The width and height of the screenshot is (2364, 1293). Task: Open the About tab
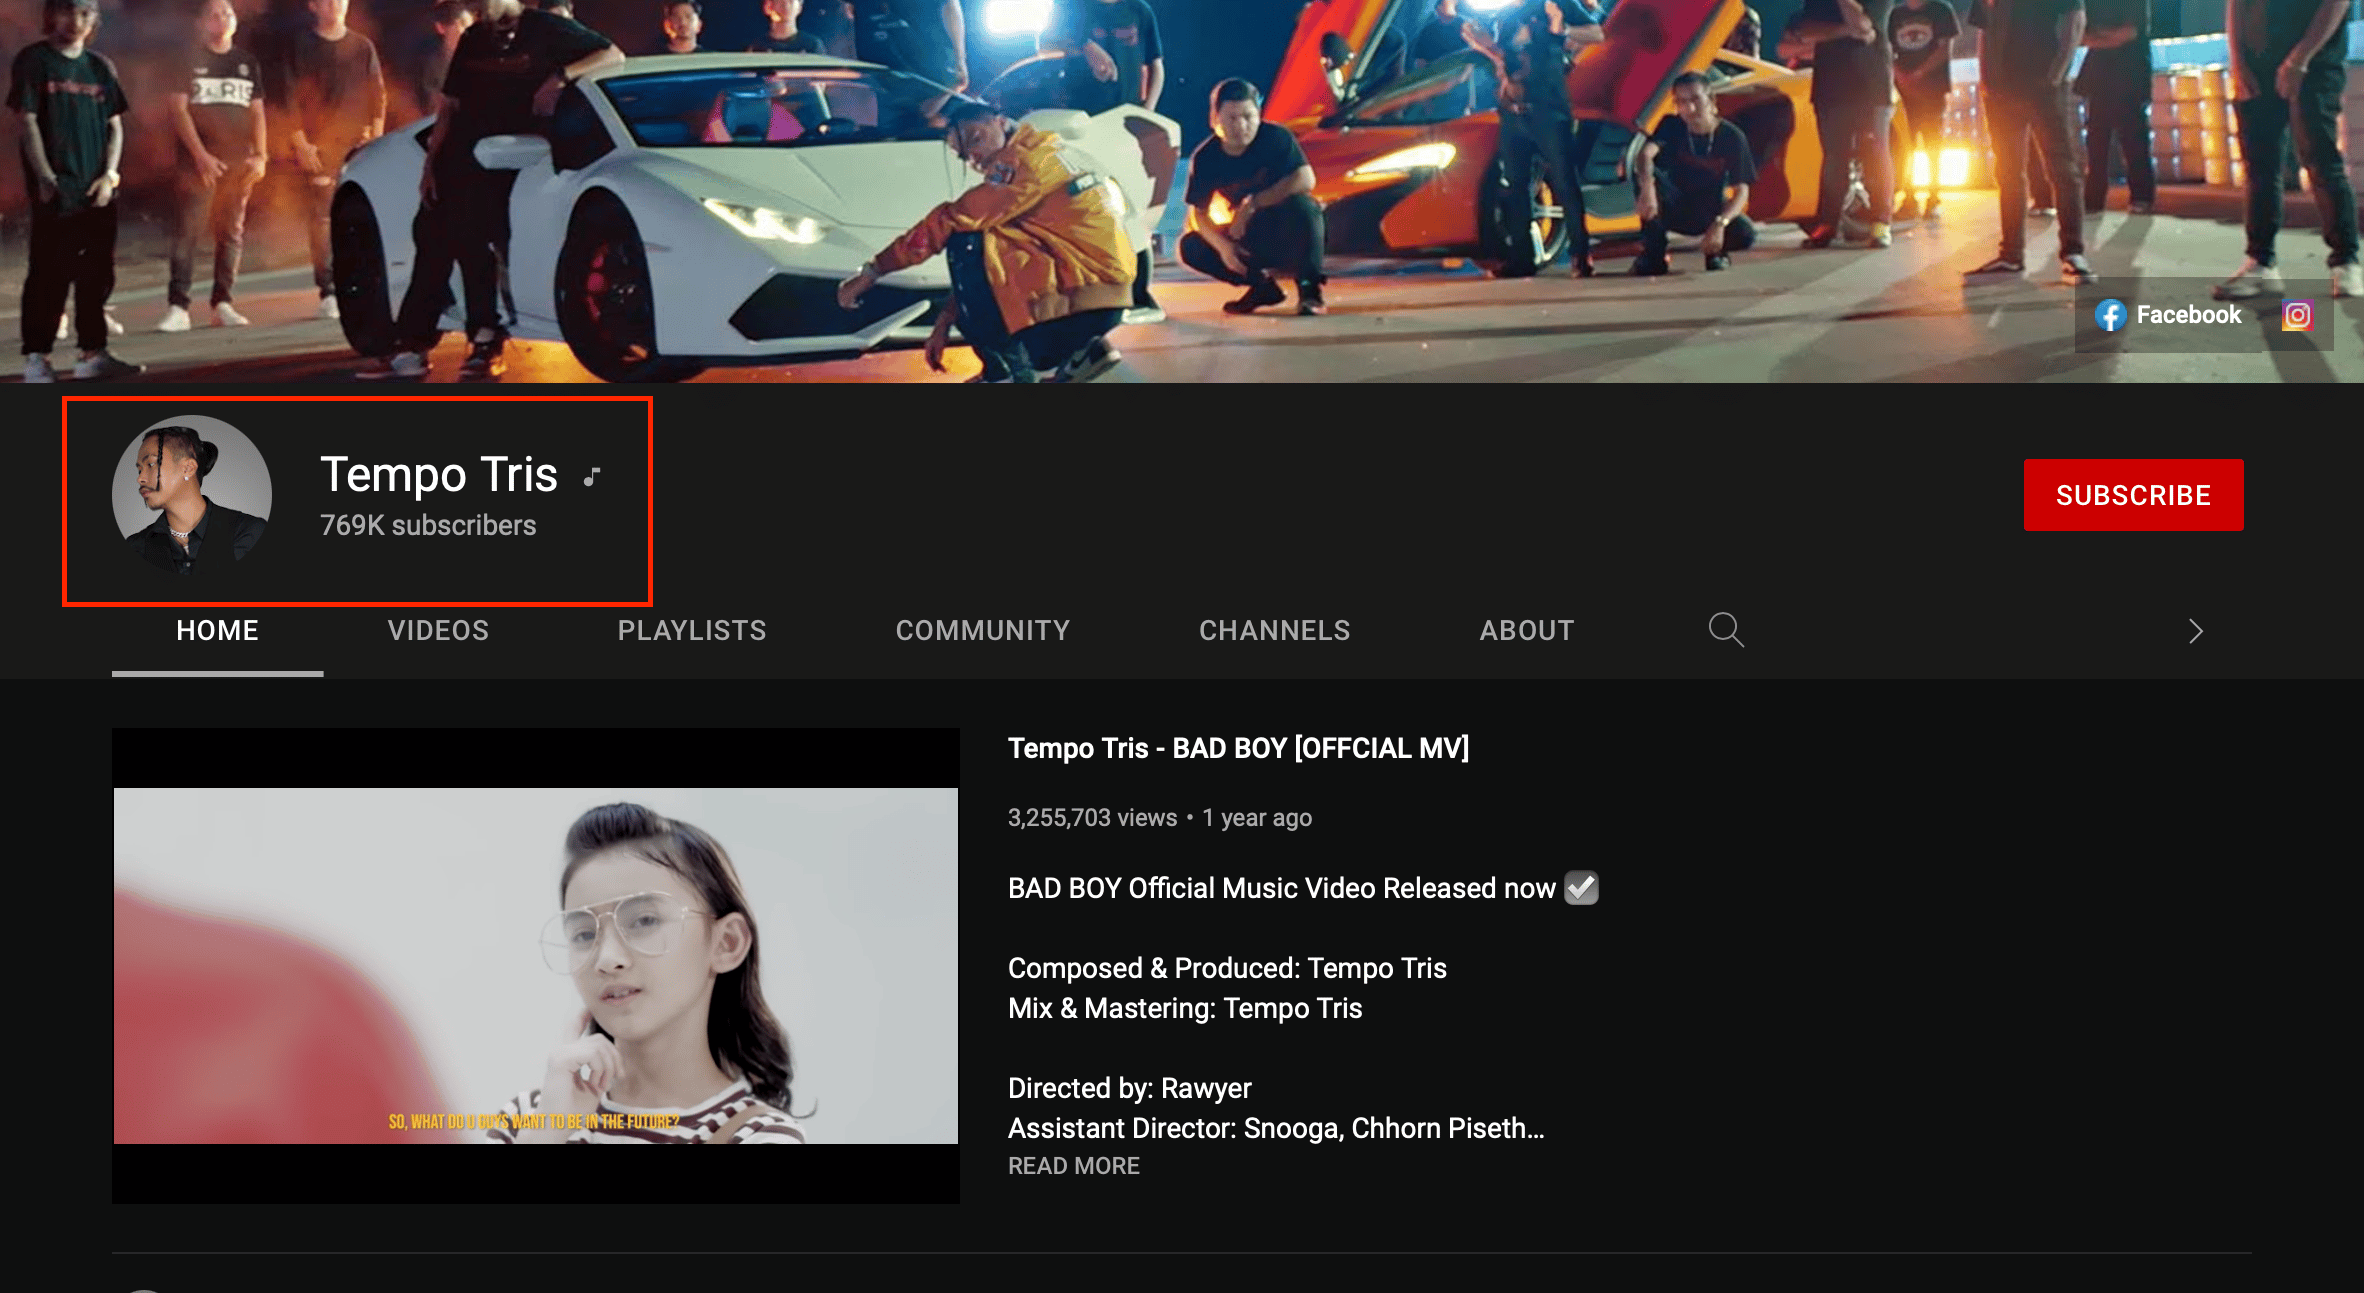click(1526, 631)
